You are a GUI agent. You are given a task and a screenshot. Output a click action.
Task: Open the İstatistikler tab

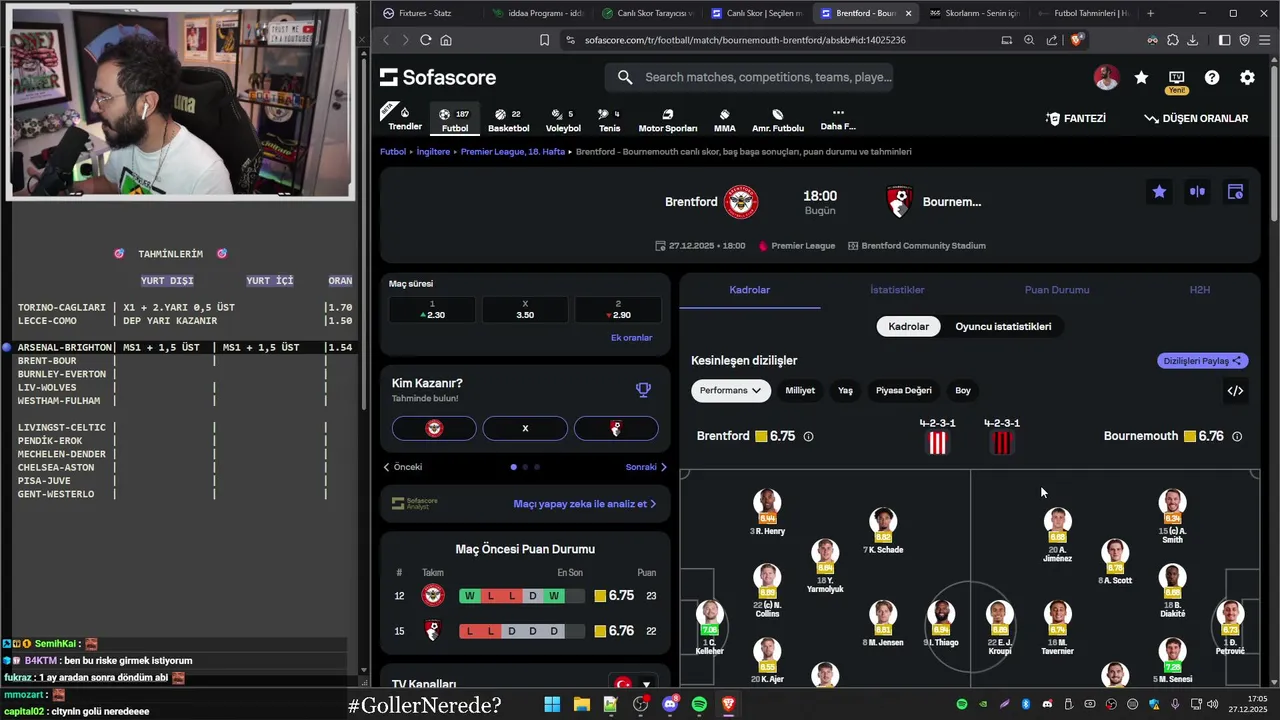coord(897,290)
